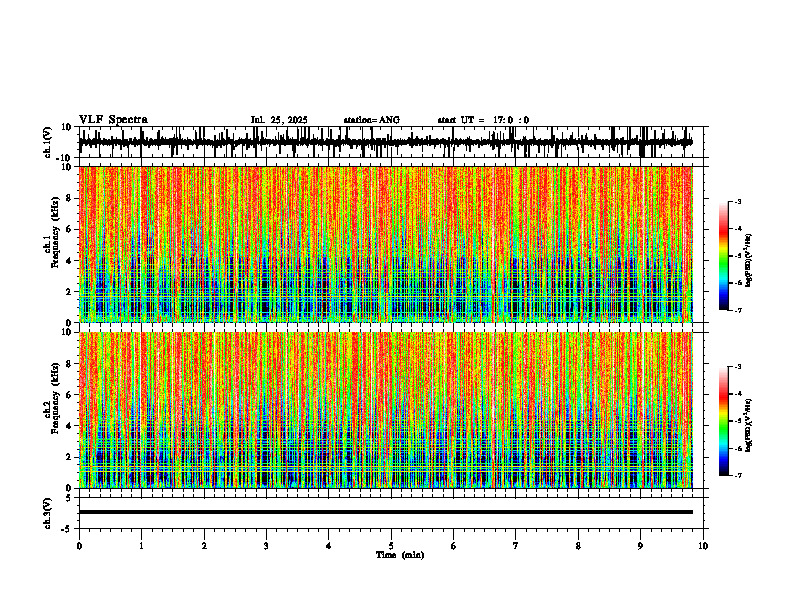The image size is (792, 612).
Task: Click the "start UT = 17:0 :0" text
Action: click(483, 120)
